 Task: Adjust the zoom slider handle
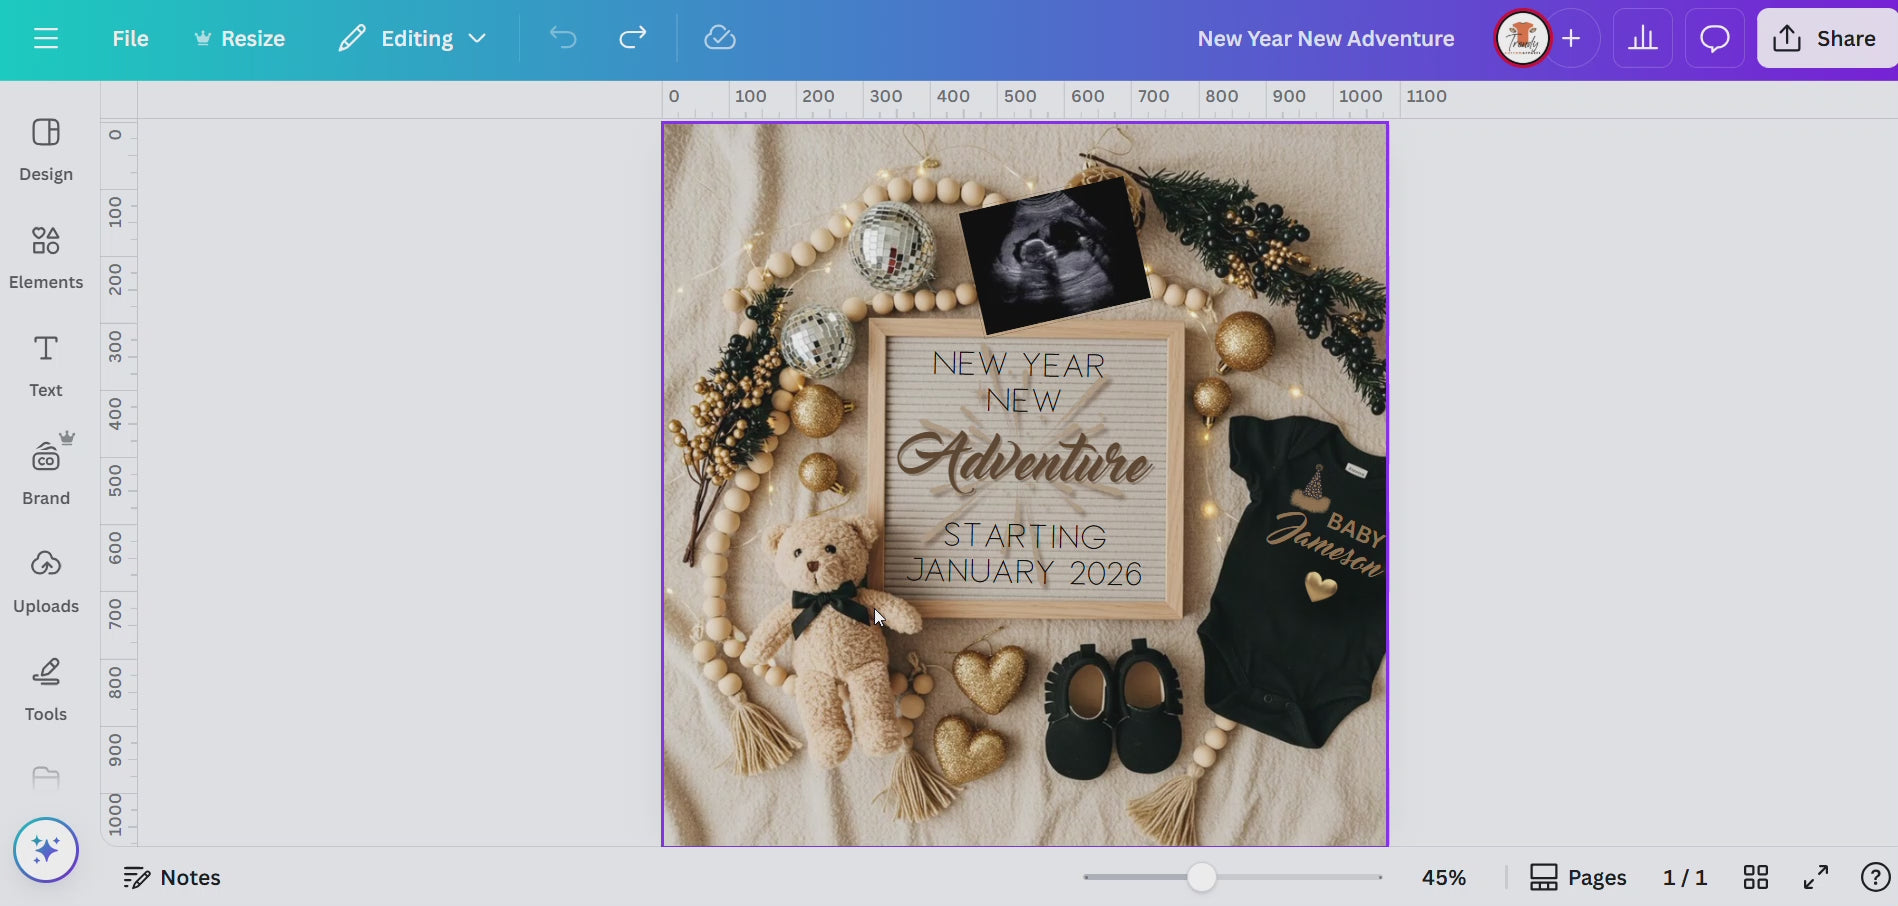click(x=1201, y=877)
